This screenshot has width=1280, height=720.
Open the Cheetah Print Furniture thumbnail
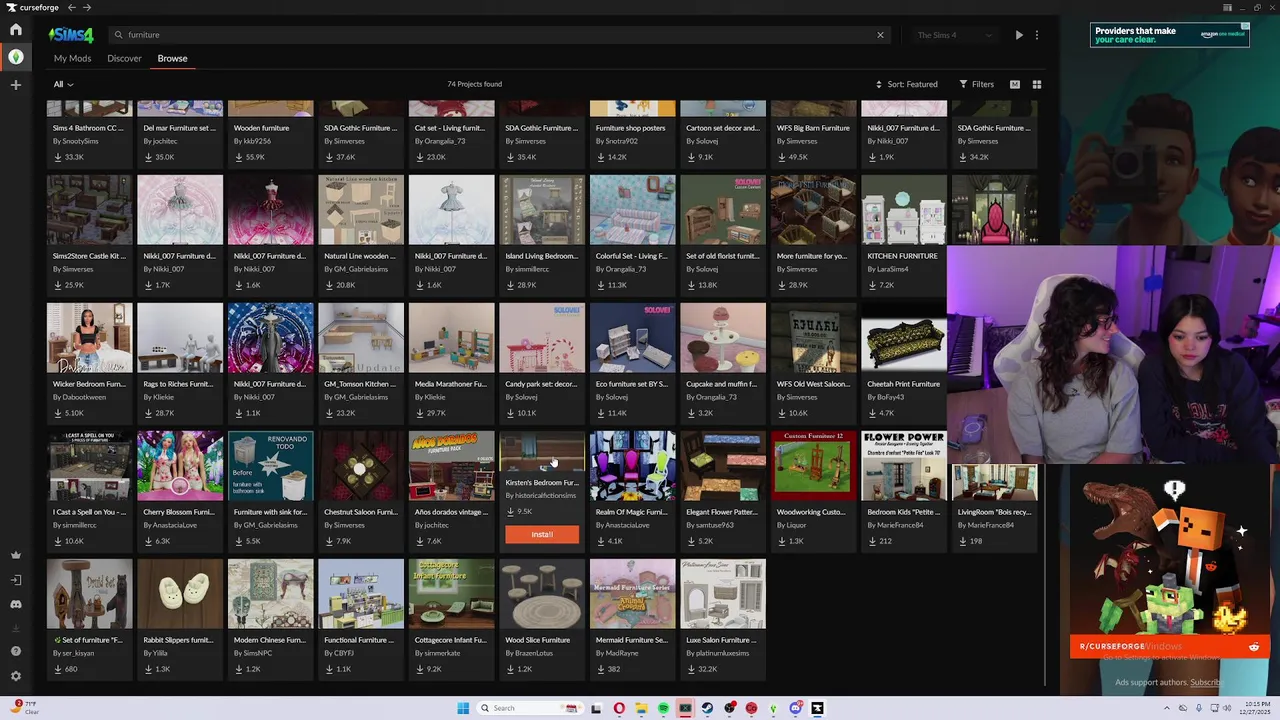(904, 339)
